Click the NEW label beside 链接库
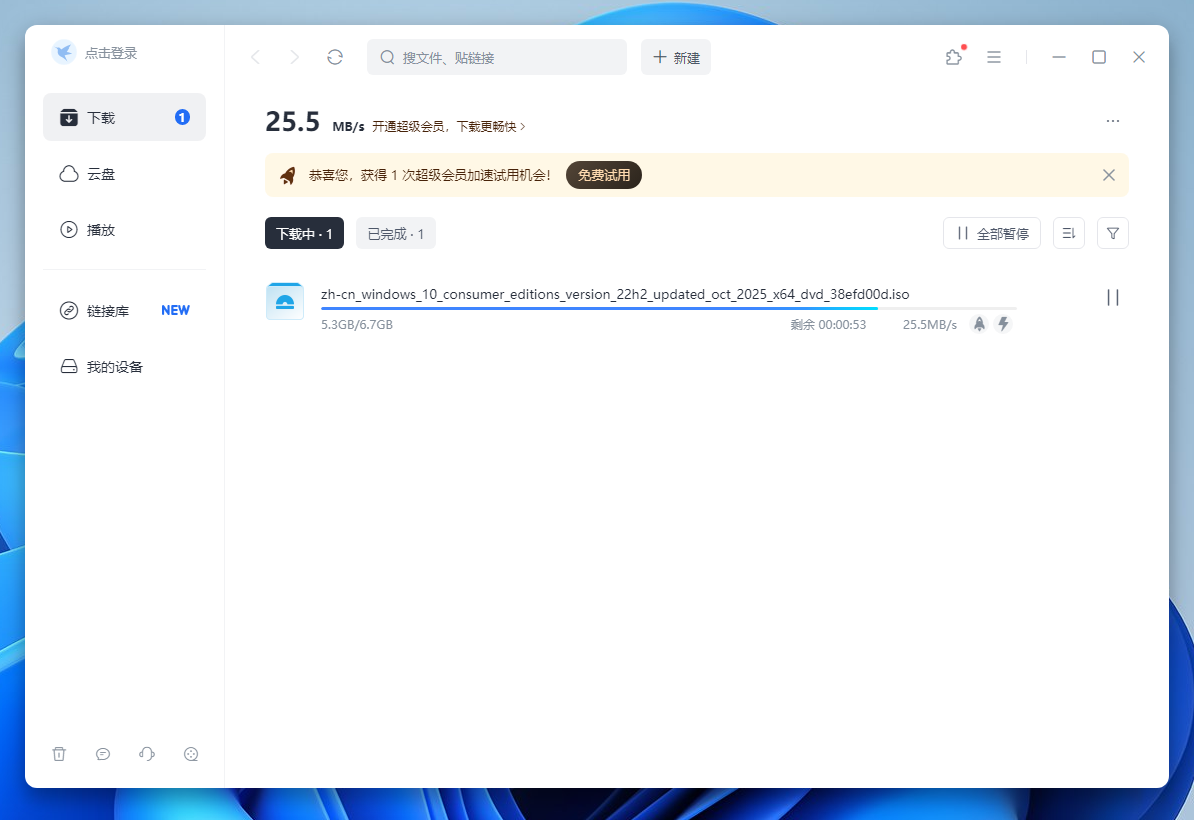 pos(175,311)
